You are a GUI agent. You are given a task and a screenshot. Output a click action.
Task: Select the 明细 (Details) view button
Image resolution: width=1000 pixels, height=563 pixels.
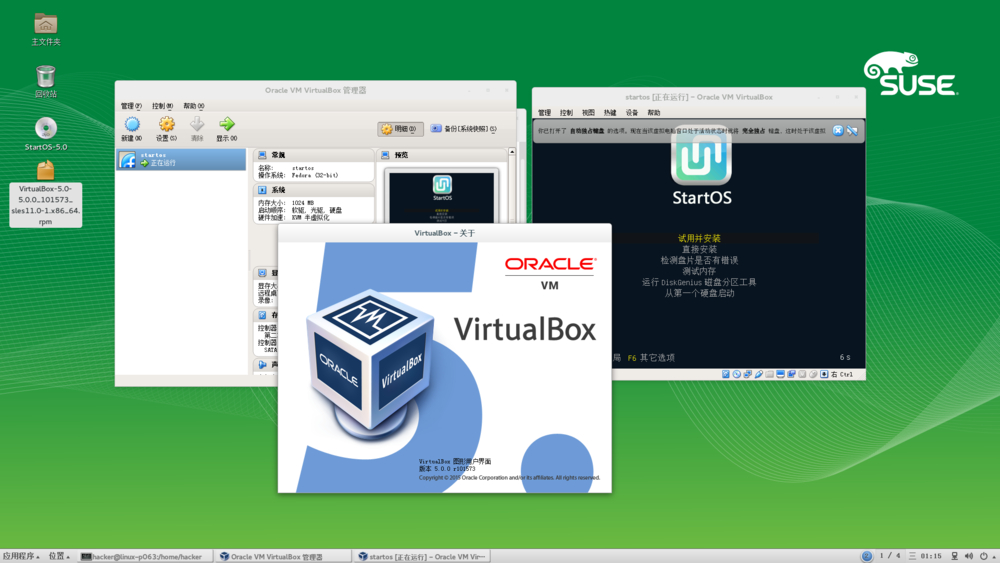click(400, 129)
